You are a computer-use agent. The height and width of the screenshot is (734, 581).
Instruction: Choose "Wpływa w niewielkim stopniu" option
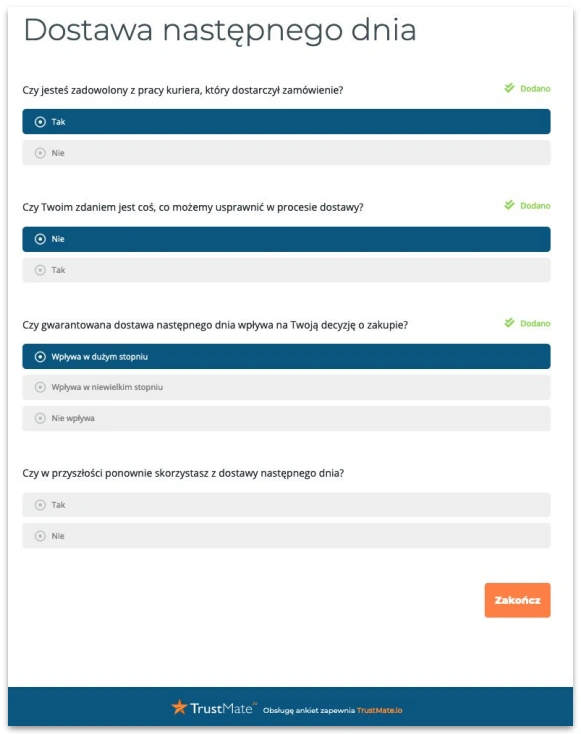(x=286, y=388)
